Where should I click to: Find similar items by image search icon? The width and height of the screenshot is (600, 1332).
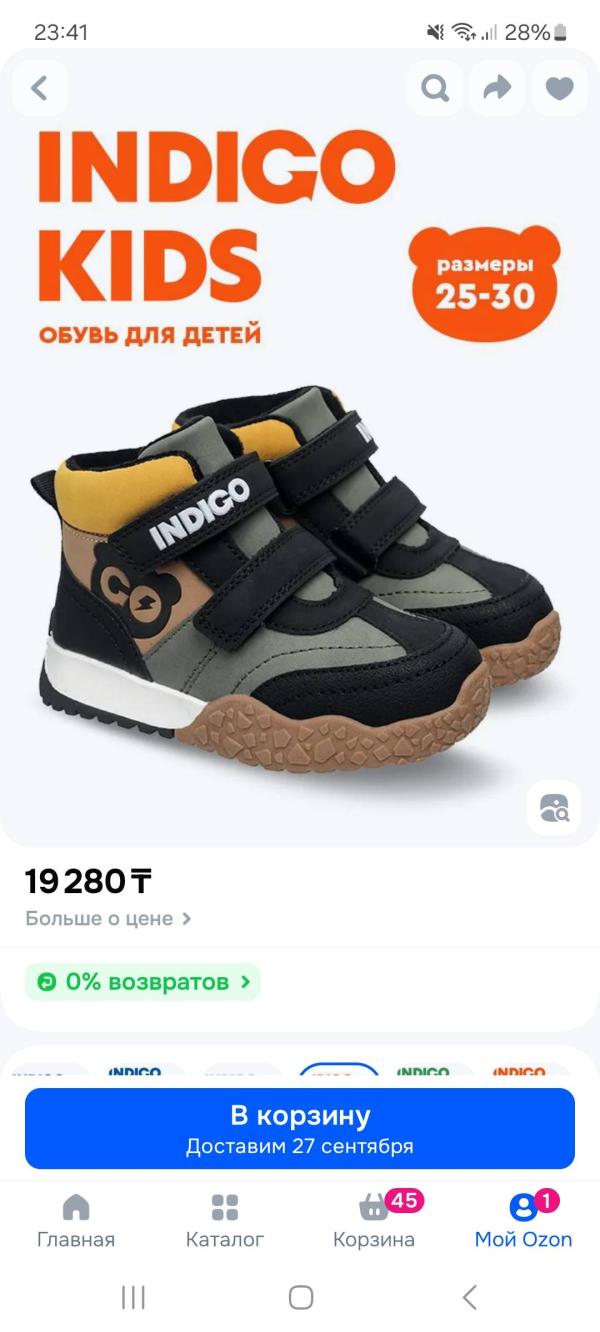(x=554, y=807)
